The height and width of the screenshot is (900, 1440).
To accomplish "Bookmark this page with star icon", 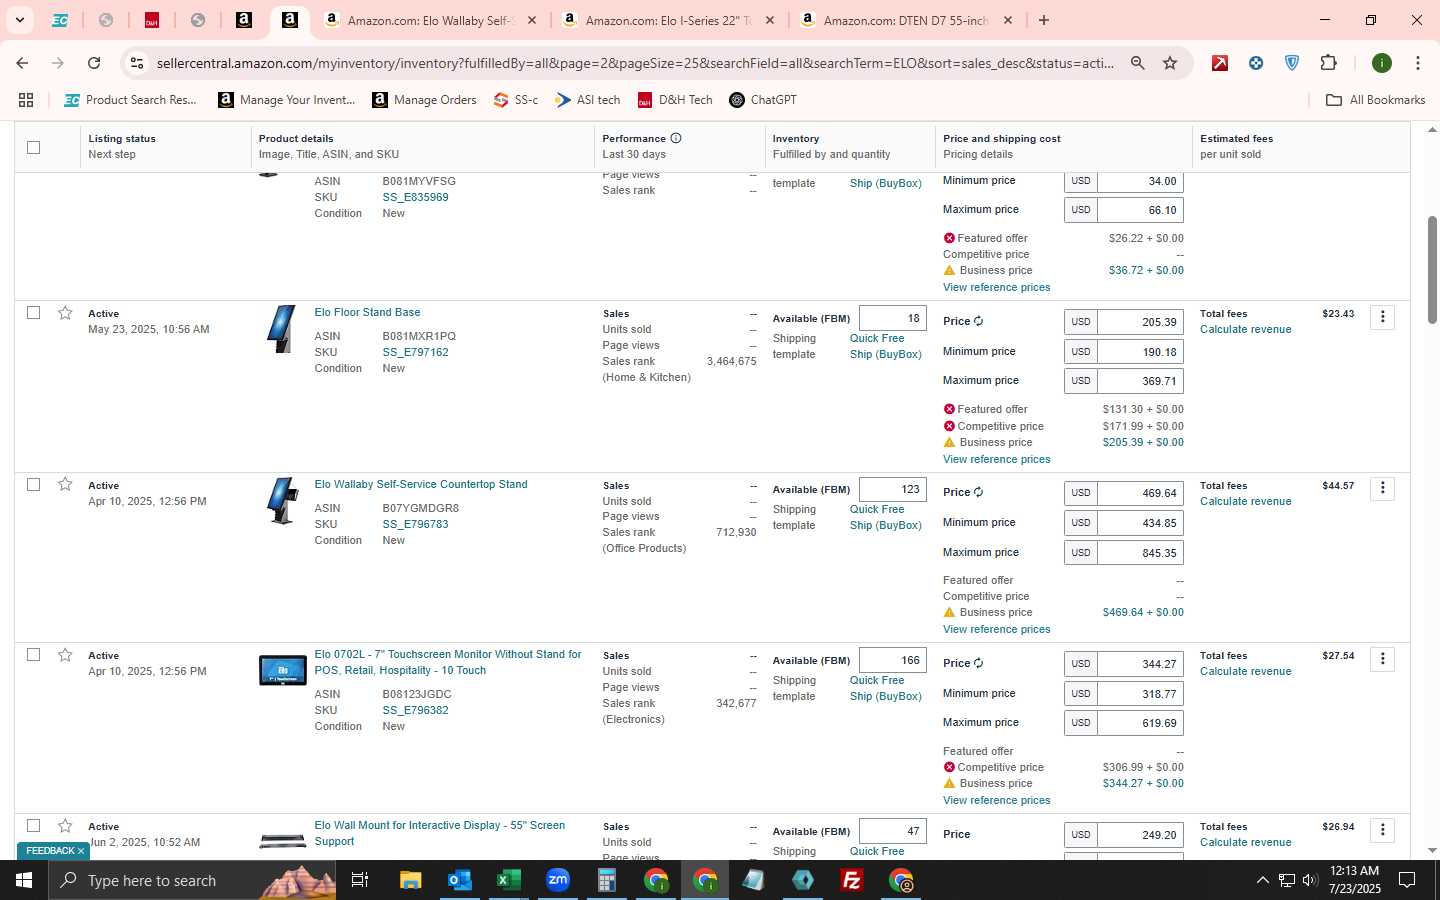I will click(x=1170, y=63).
